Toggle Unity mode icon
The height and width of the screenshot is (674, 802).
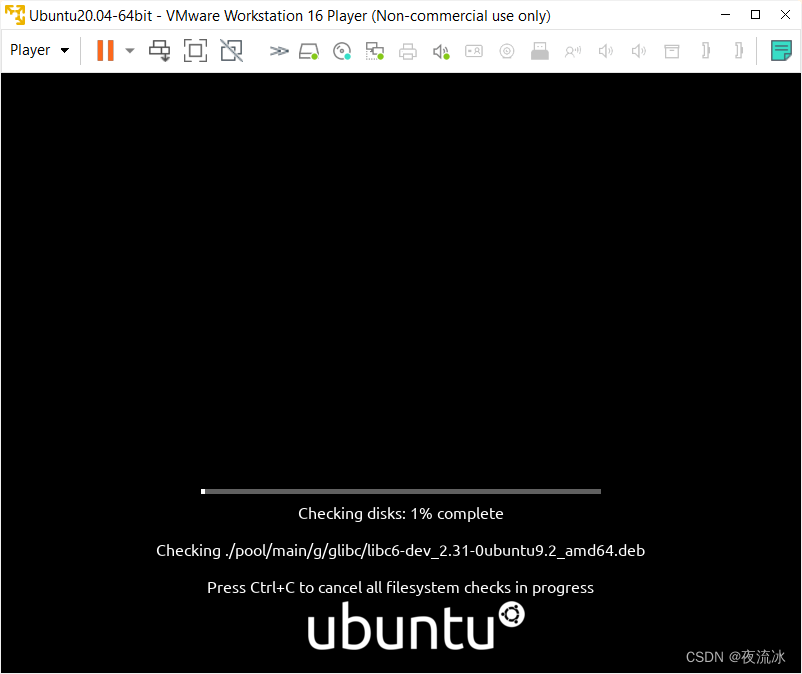[232, 51]
